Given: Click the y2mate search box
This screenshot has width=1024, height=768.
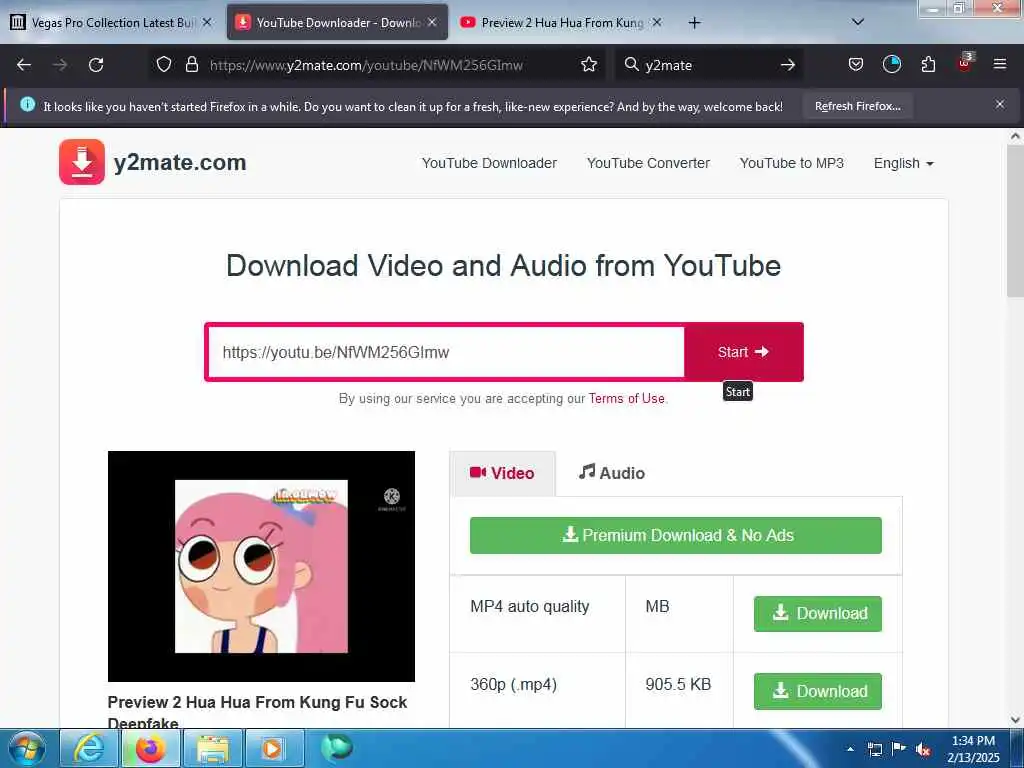Looking at the screenshot, I should (x=709, y=65).
